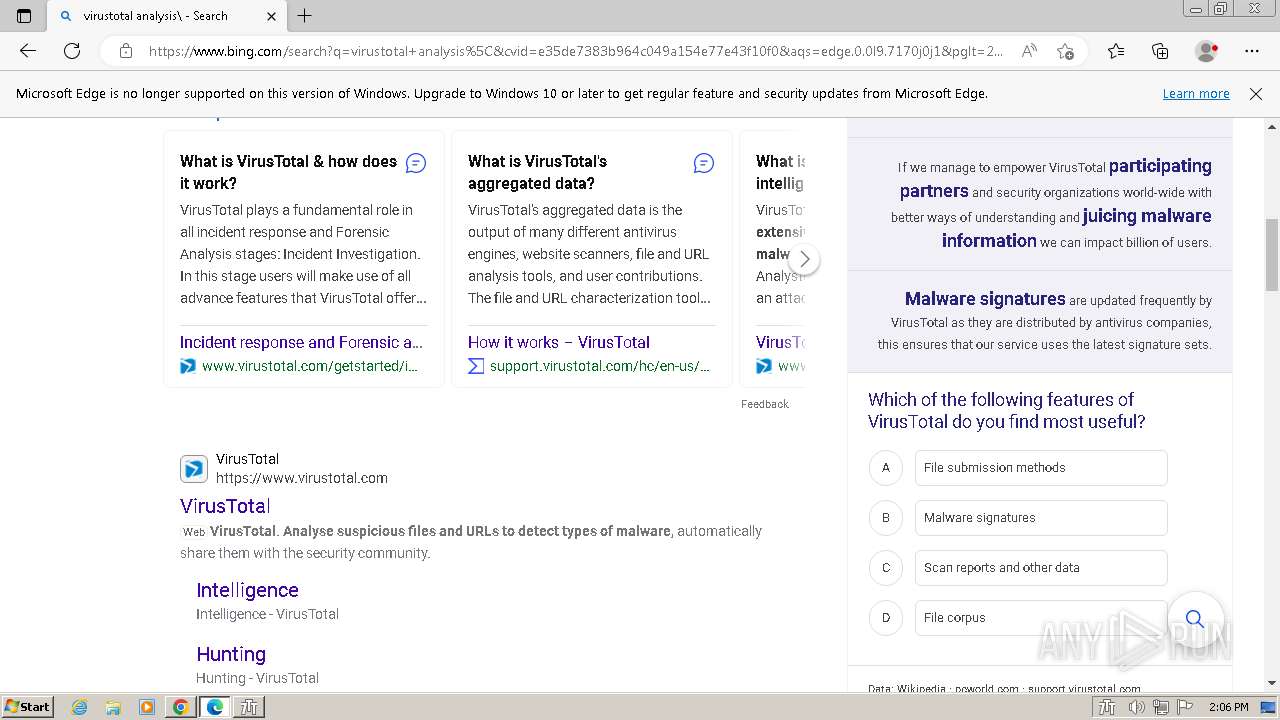Open Internet Explorer from taskbar
1280x720 pixels.
[80, 707]
